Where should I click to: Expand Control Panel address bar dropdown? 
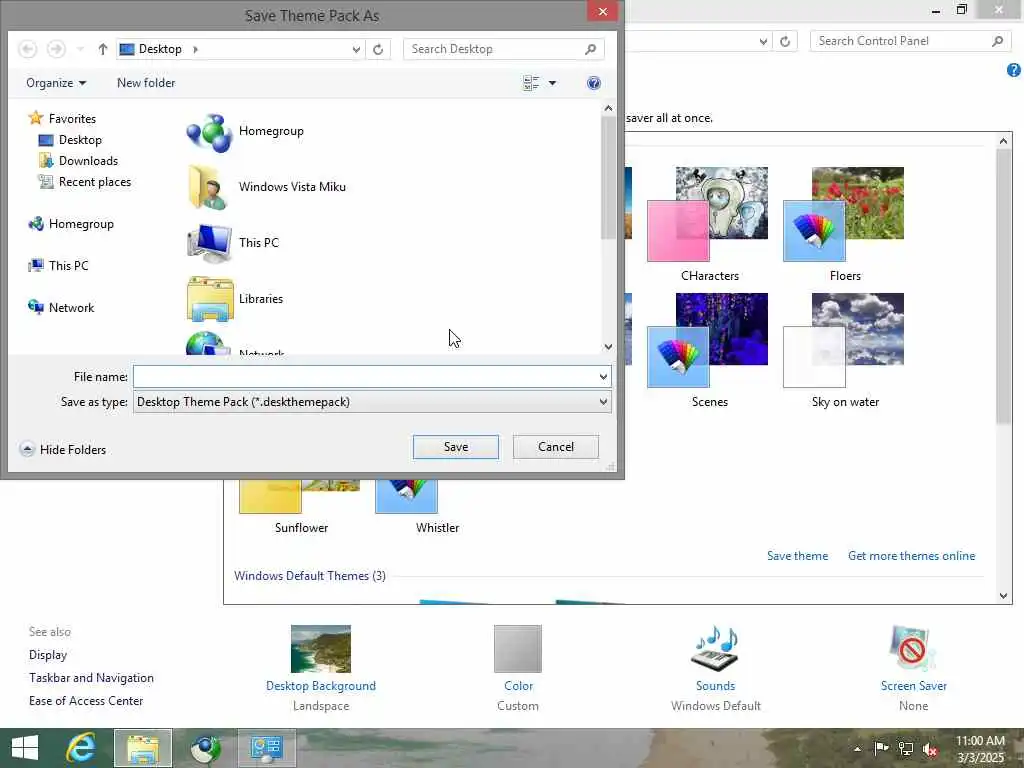coord(763,41)
